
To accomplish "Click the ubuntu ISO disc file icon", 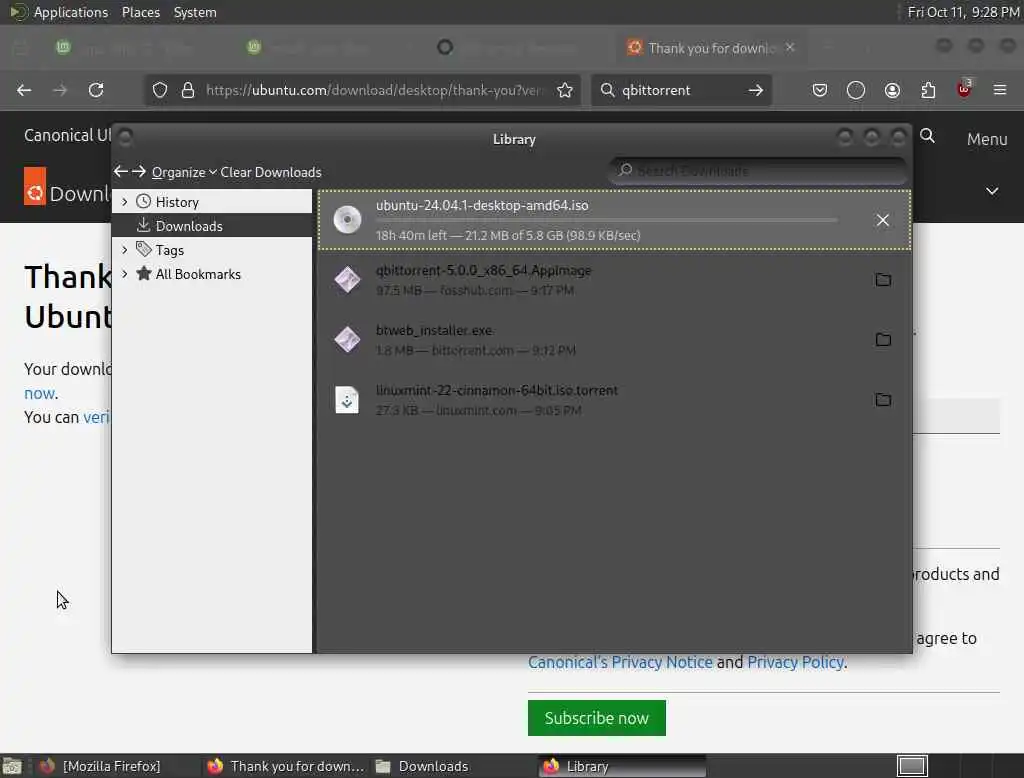I will pyautogui.click(x=347, y=219).
